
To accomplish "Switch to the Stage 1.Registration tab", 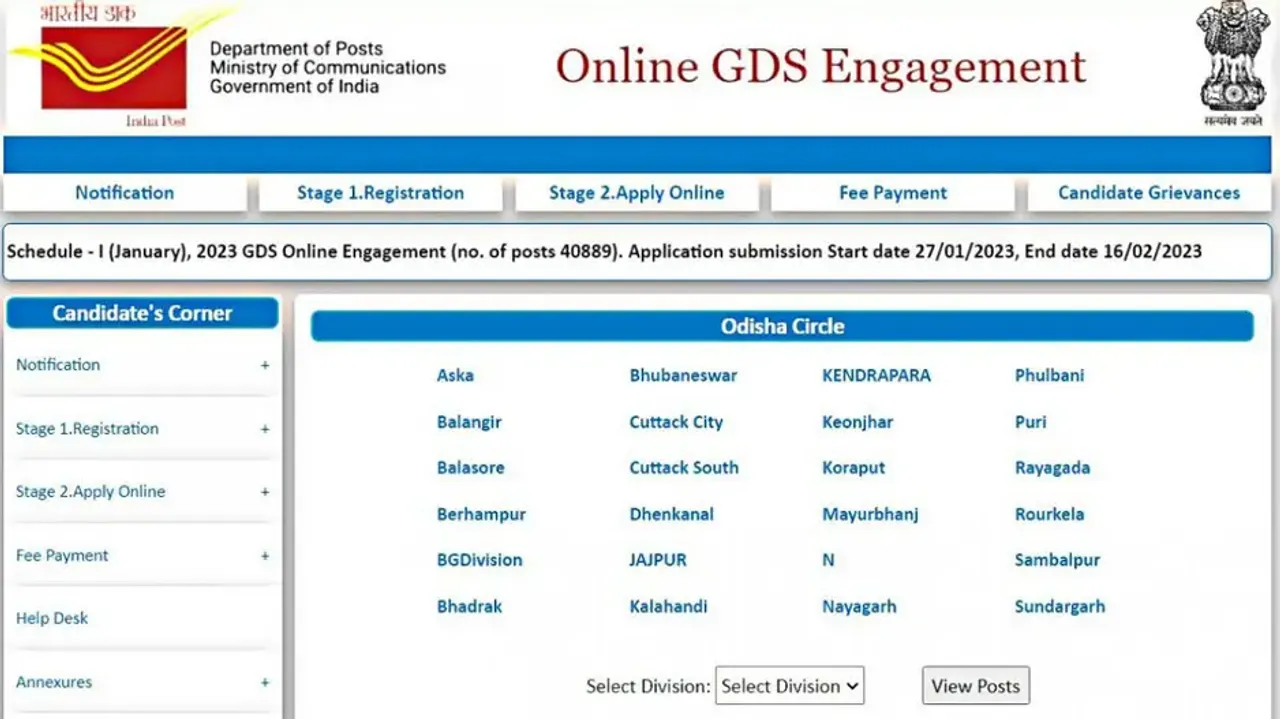I will coord(380,193).
